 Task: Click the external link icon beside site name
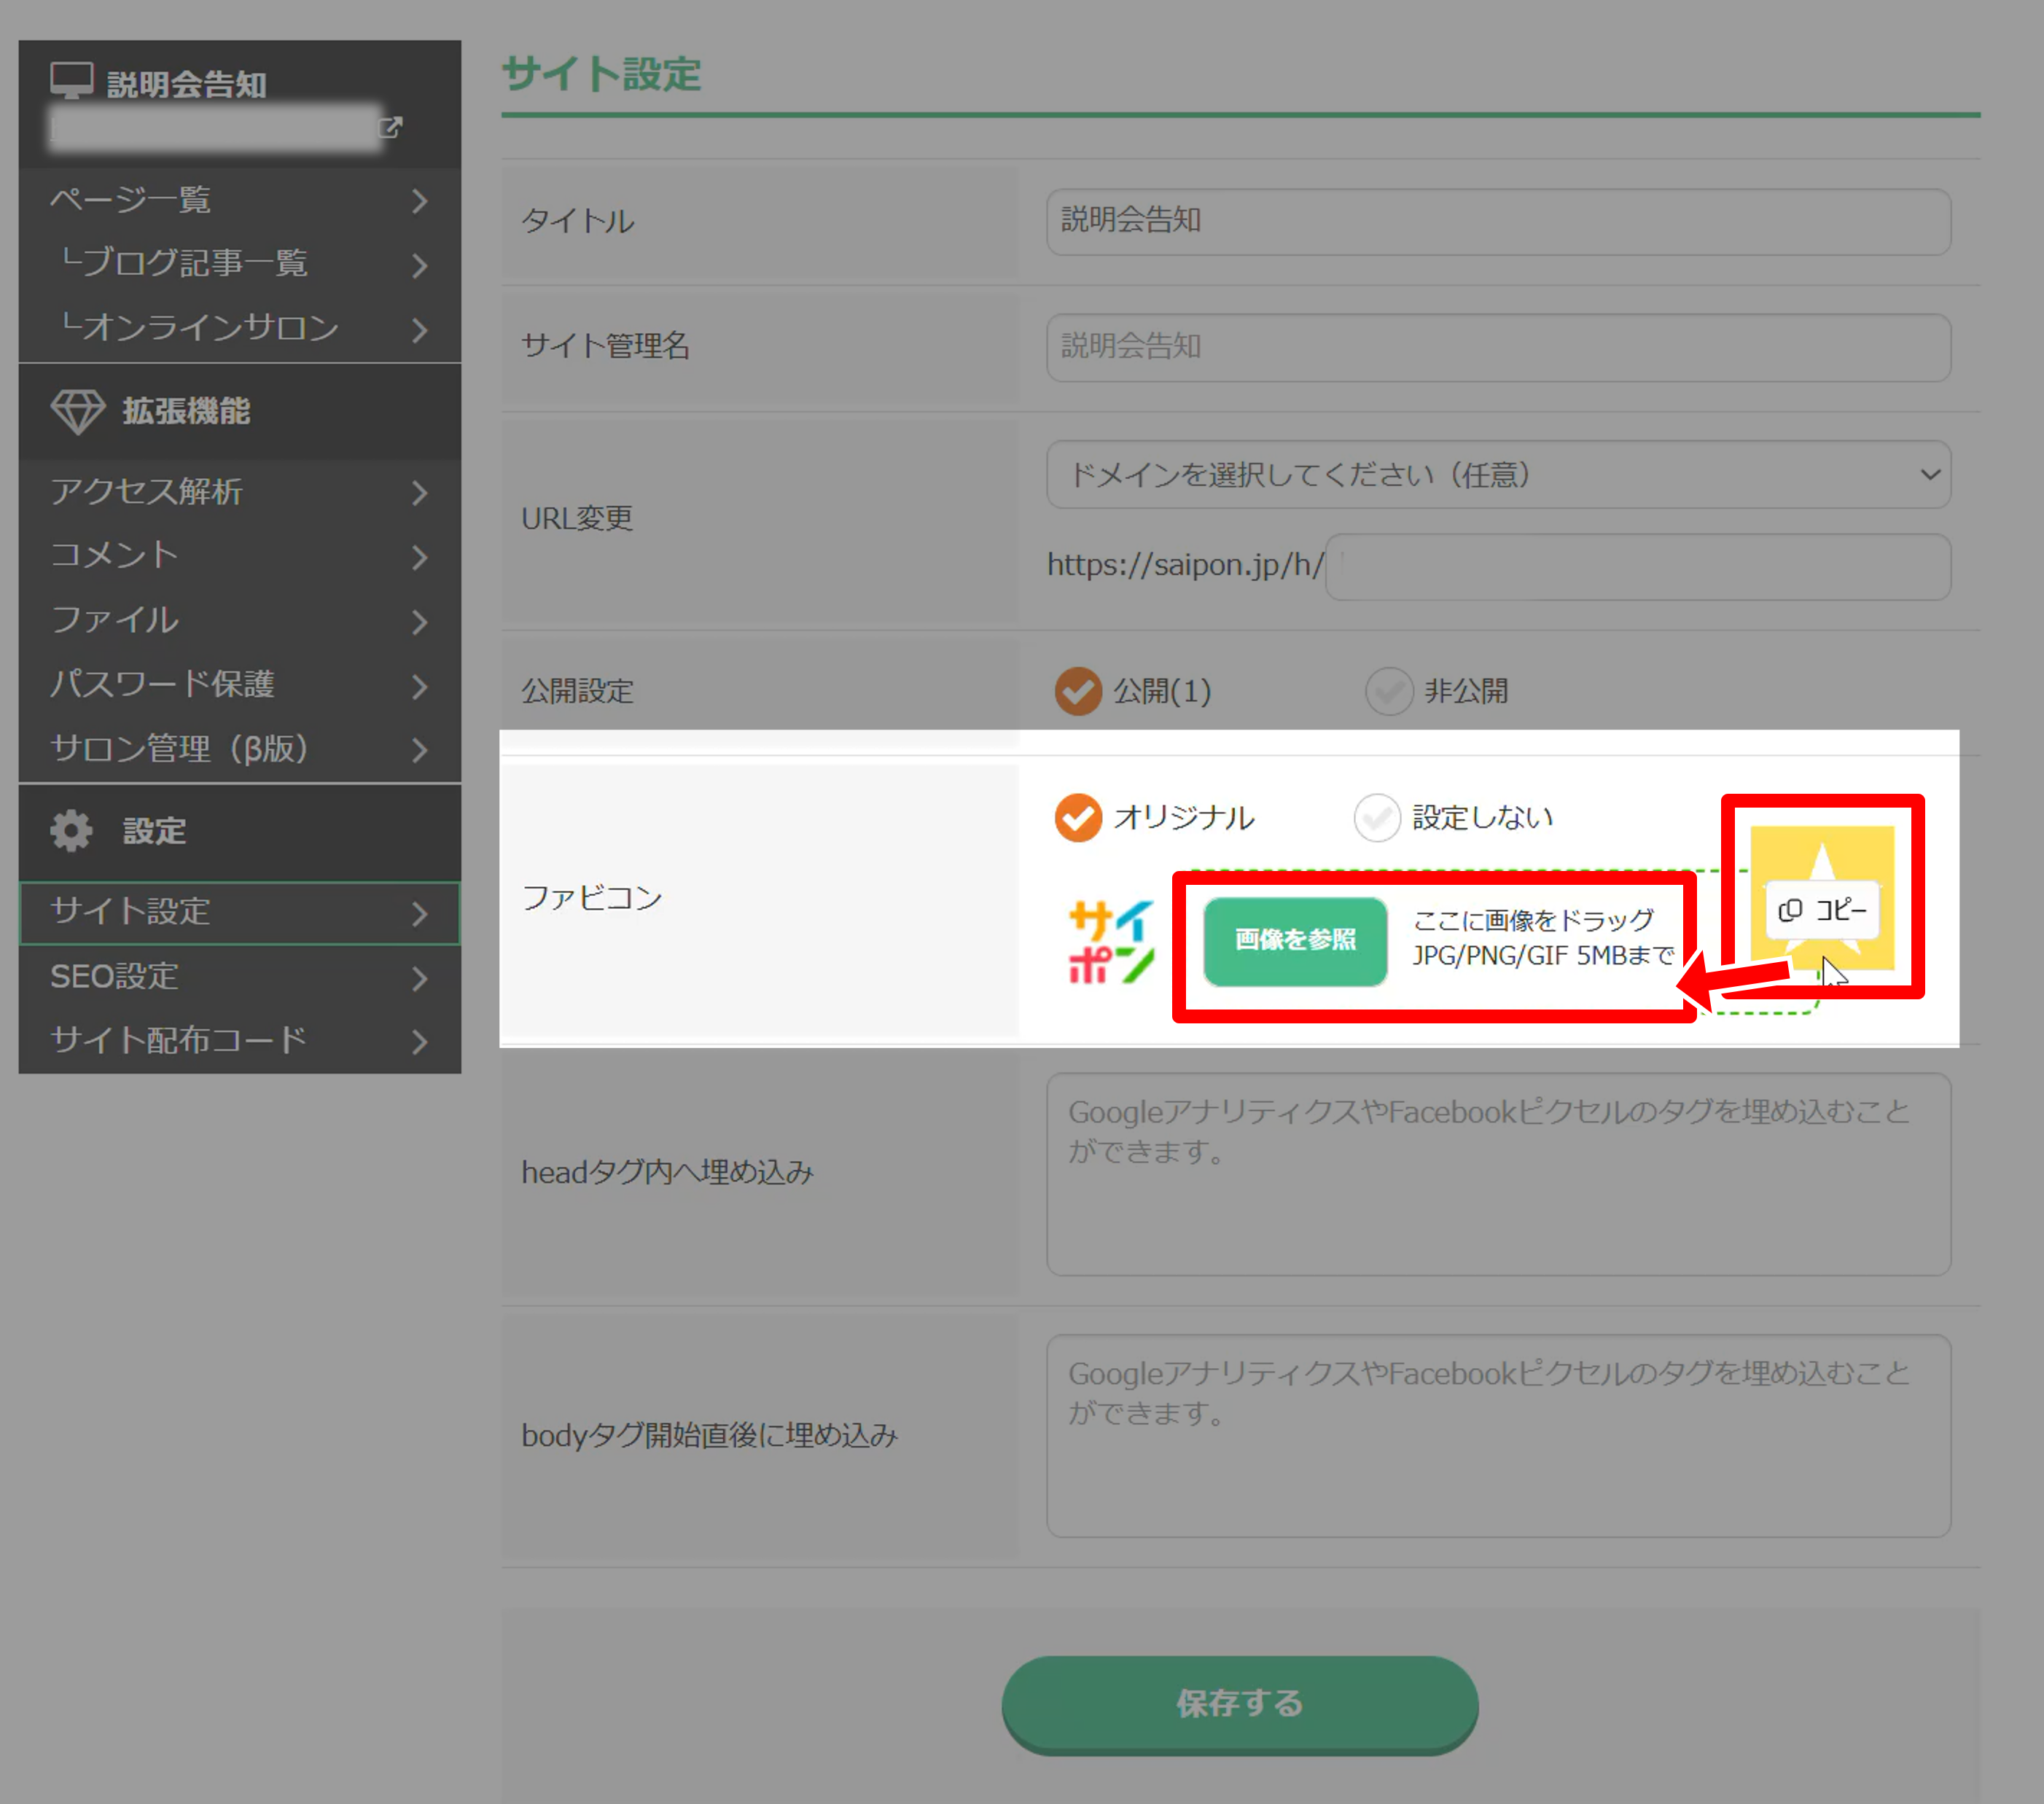point(391,127)
